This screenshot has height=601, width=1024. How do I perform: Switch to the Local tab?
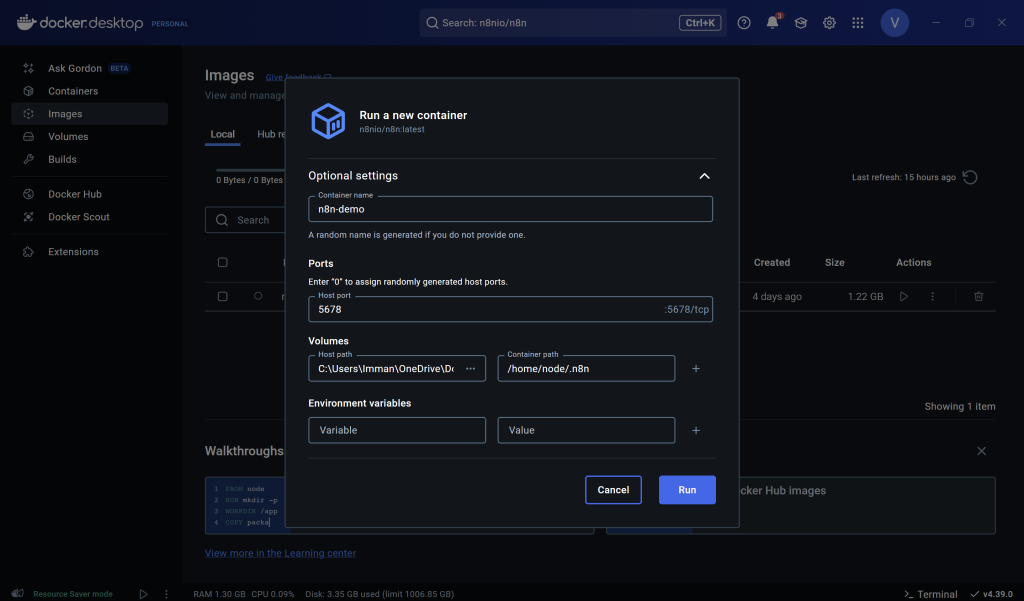coord(223,134)
